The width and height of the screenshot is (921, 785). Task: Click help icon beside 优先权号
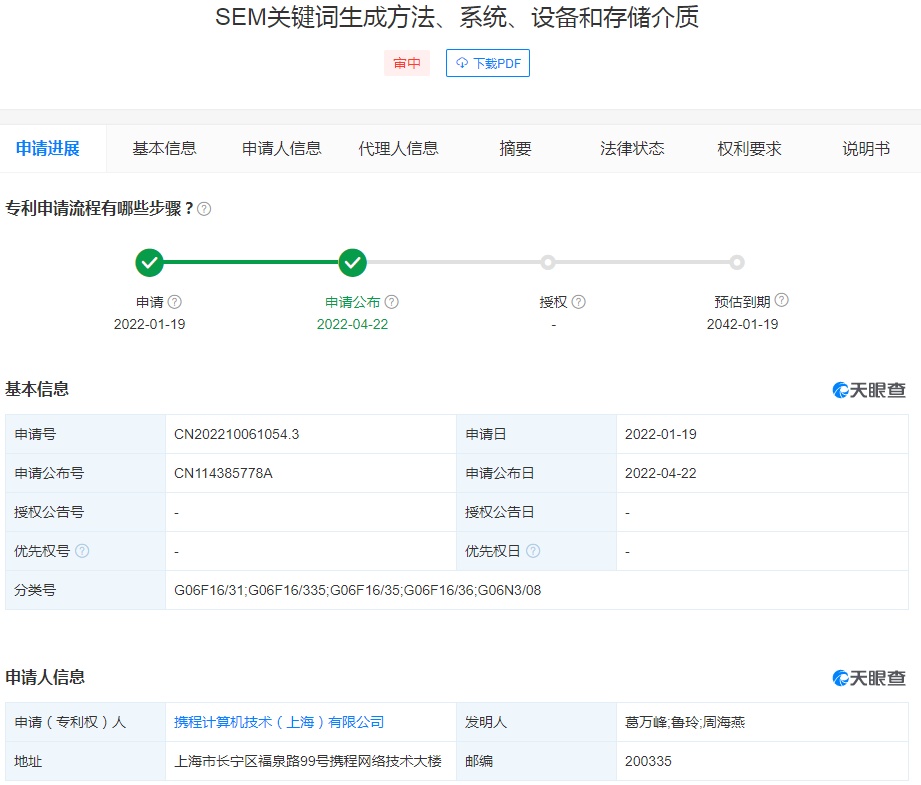(82, 551)
